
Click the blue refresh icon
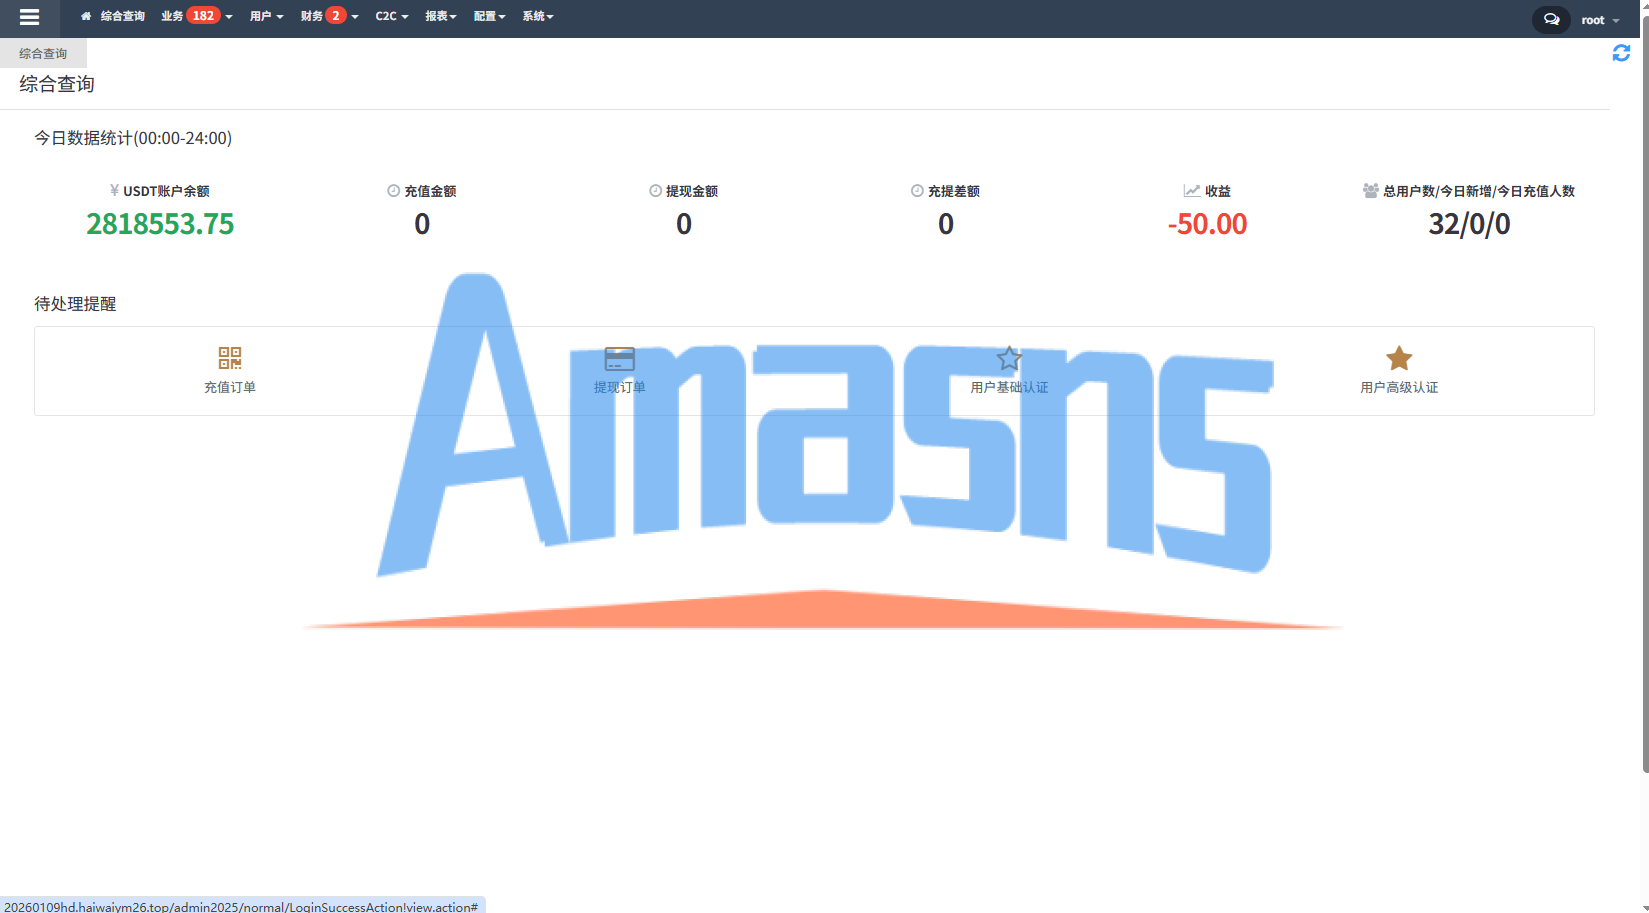pos(1621,53)
